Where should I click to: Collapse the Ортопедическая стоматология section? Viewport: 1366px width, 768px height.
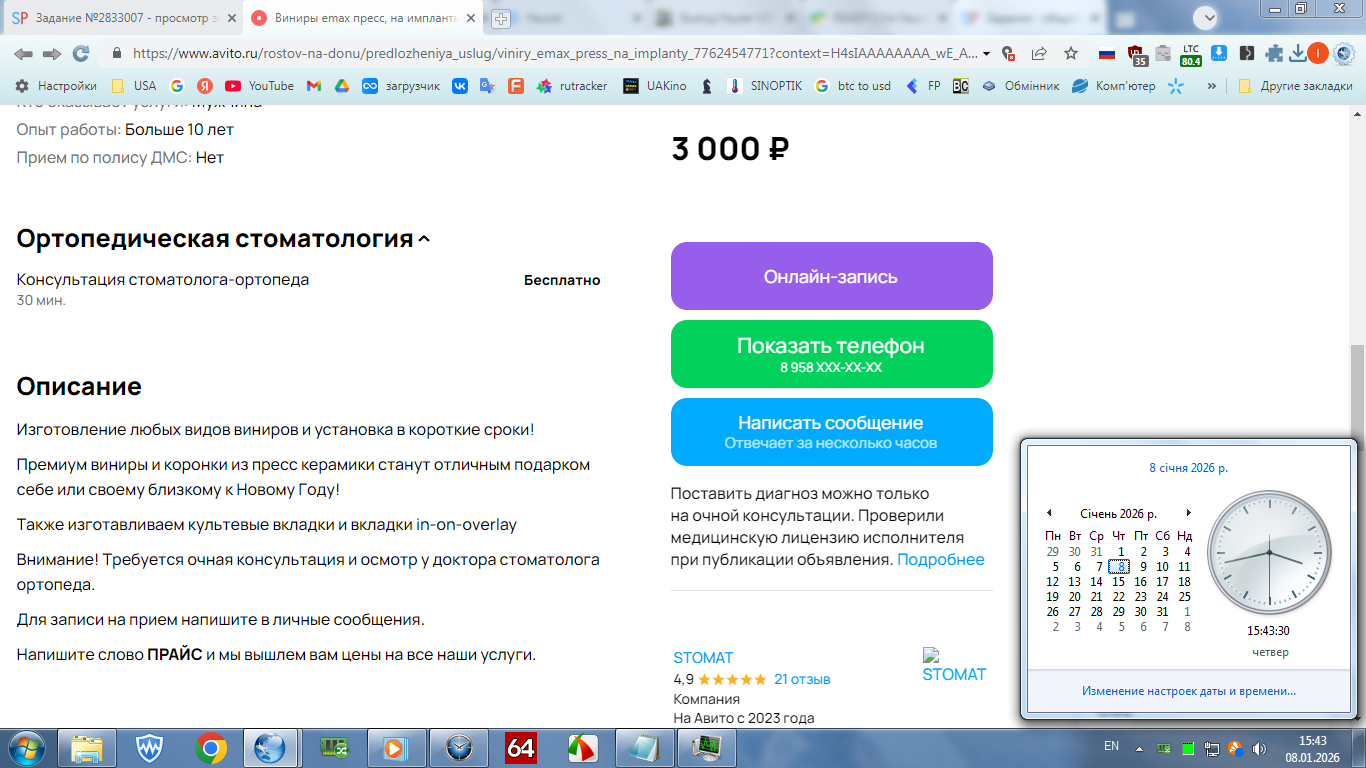pos(424,240)
